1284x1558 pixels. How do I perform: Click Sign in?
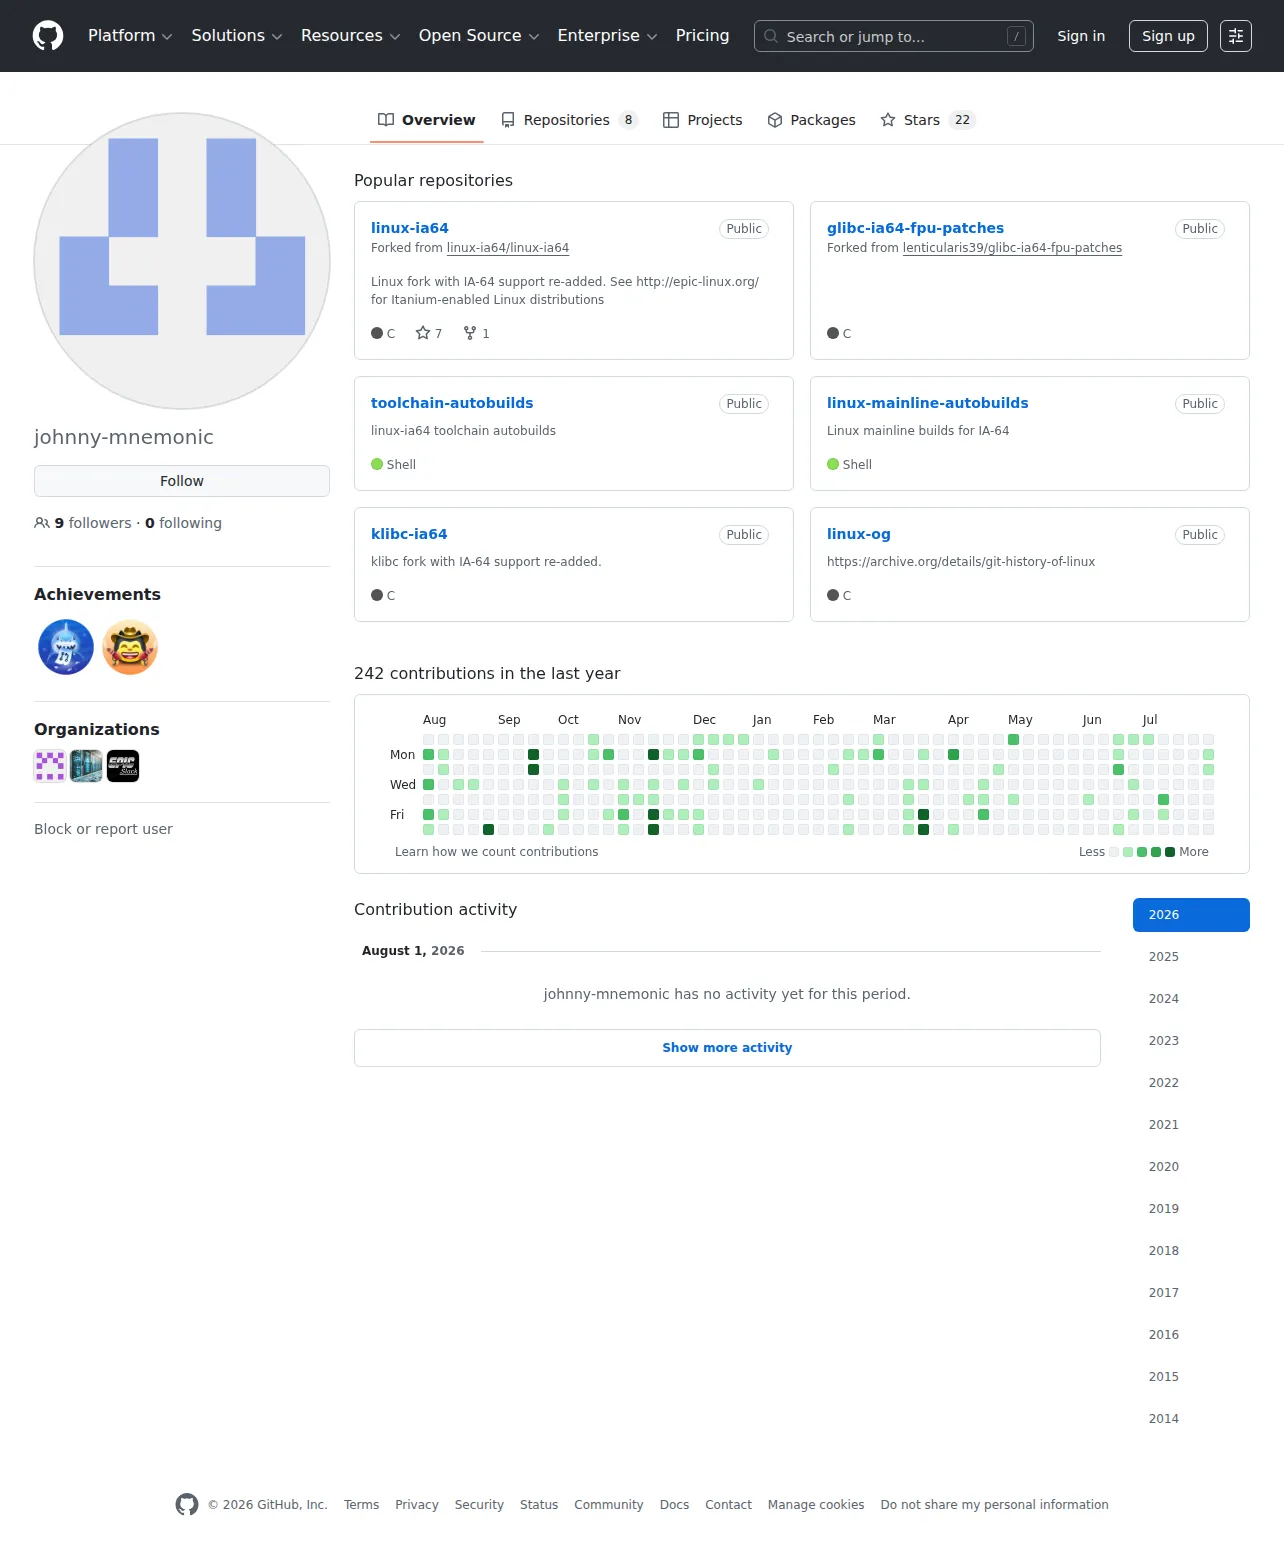(1081, 36)
